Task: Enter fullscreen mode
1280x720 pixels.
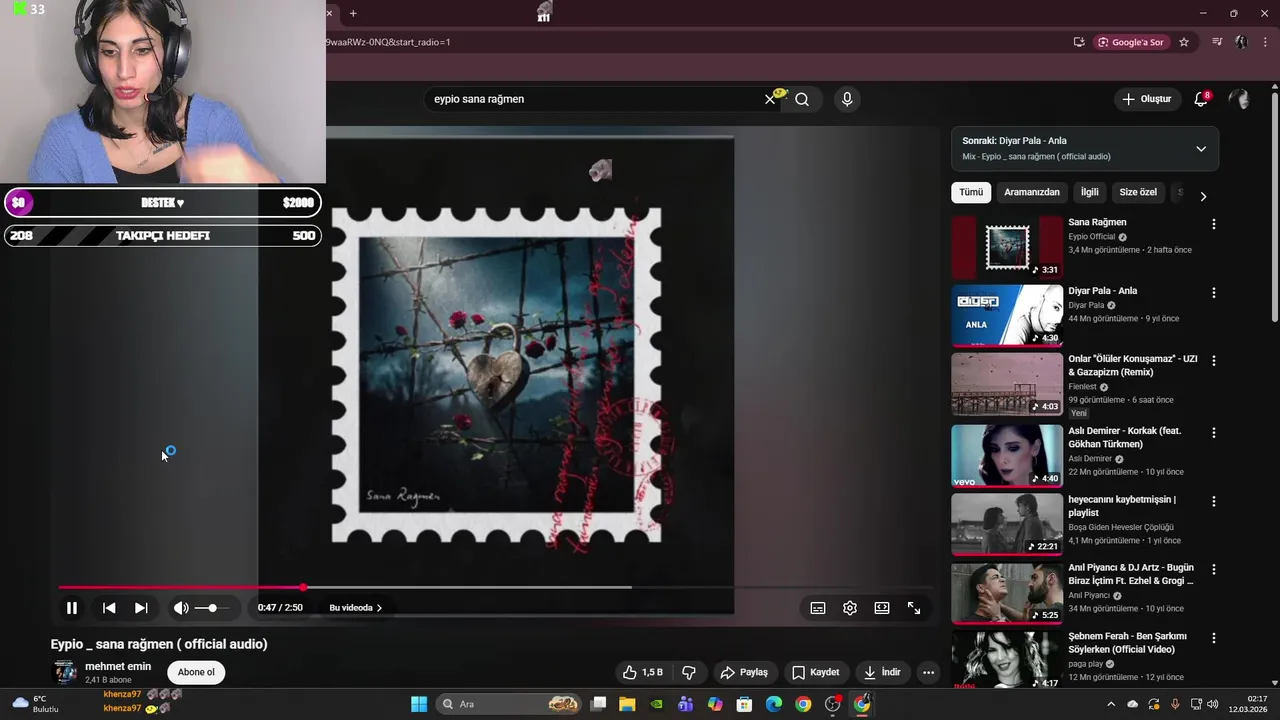Action: 914,608
